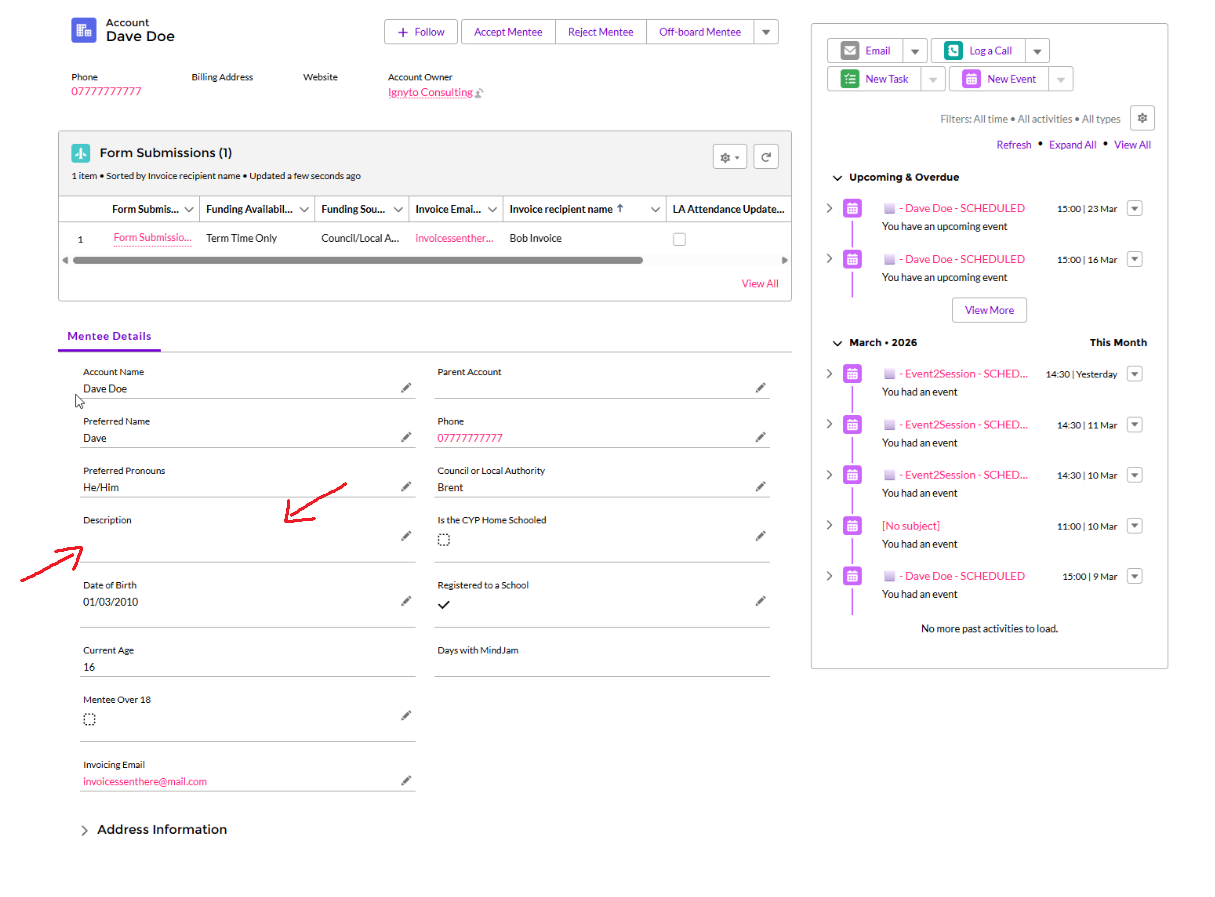Screen dimensions: 1215x897
Task: Switch to the Mentee Details tab
Action: [109, 336]
